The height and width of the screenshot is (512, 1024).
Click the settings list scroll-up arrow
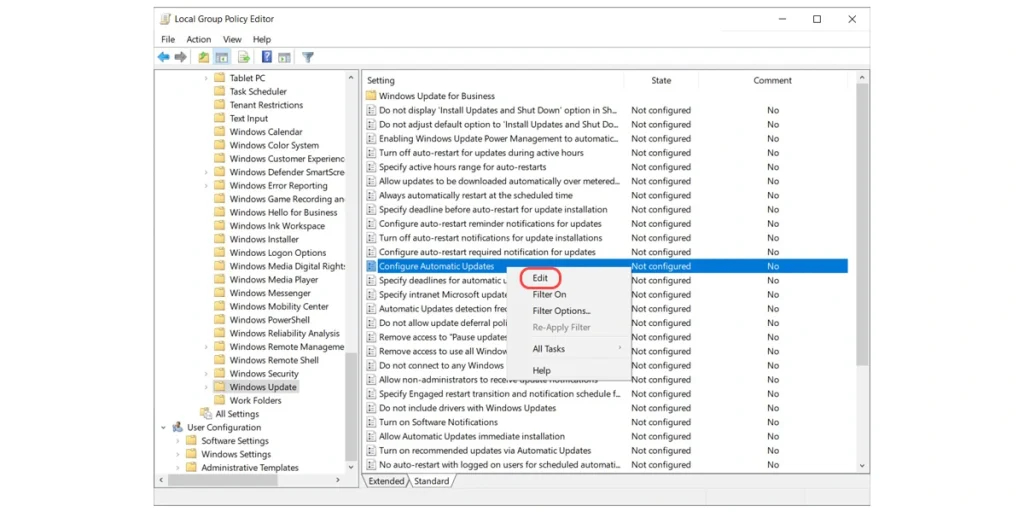(862, 77)
